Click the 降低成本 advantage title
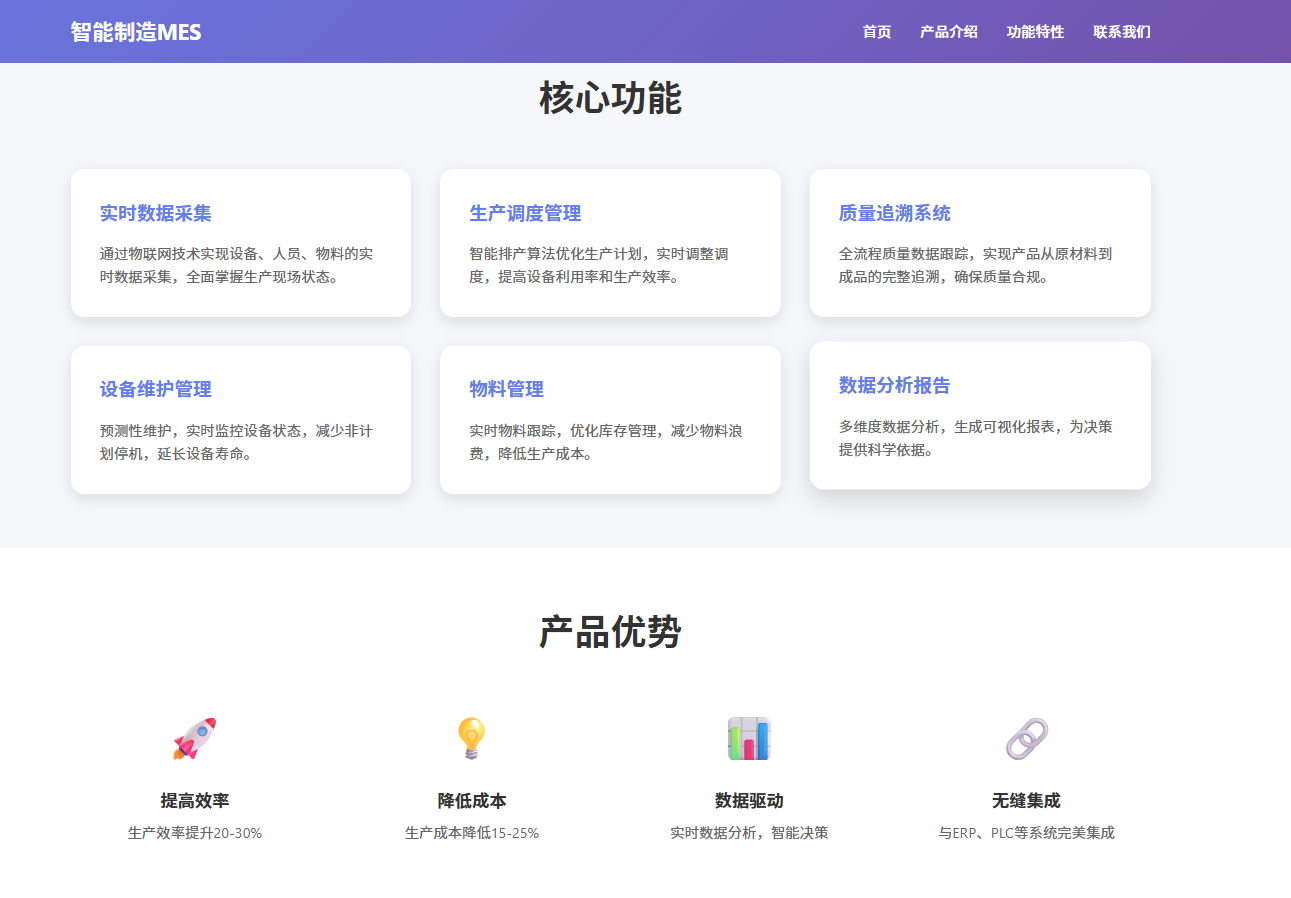 click(472, 801)
